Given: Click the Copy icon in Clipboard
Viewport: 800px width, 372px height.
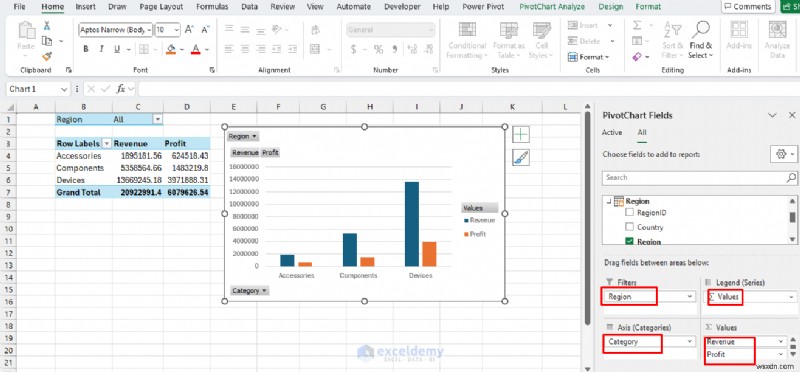Looking at the screenshot, I should click(x=47, y=41).
